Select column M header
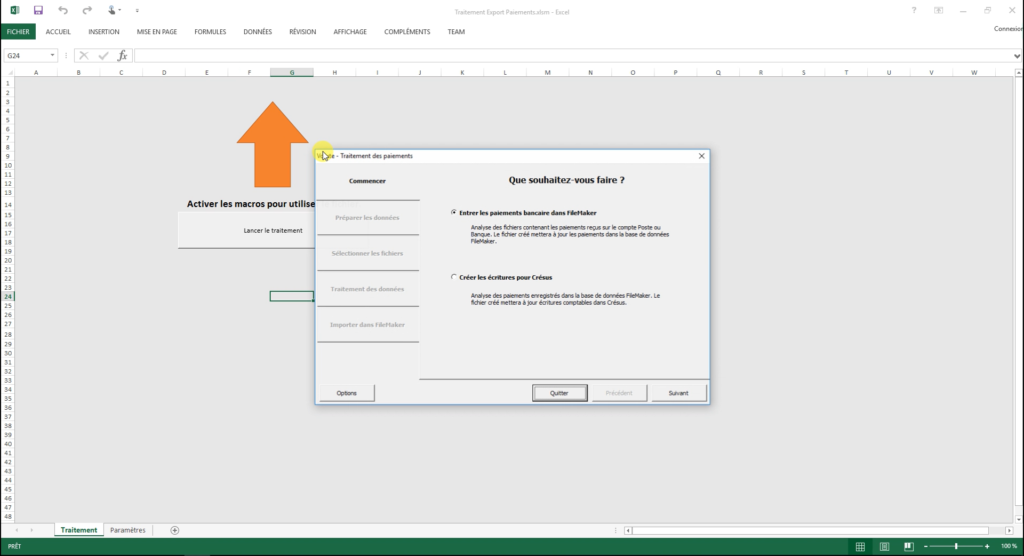This screenshot has height=556, width=1024. [x=547, y=73]
